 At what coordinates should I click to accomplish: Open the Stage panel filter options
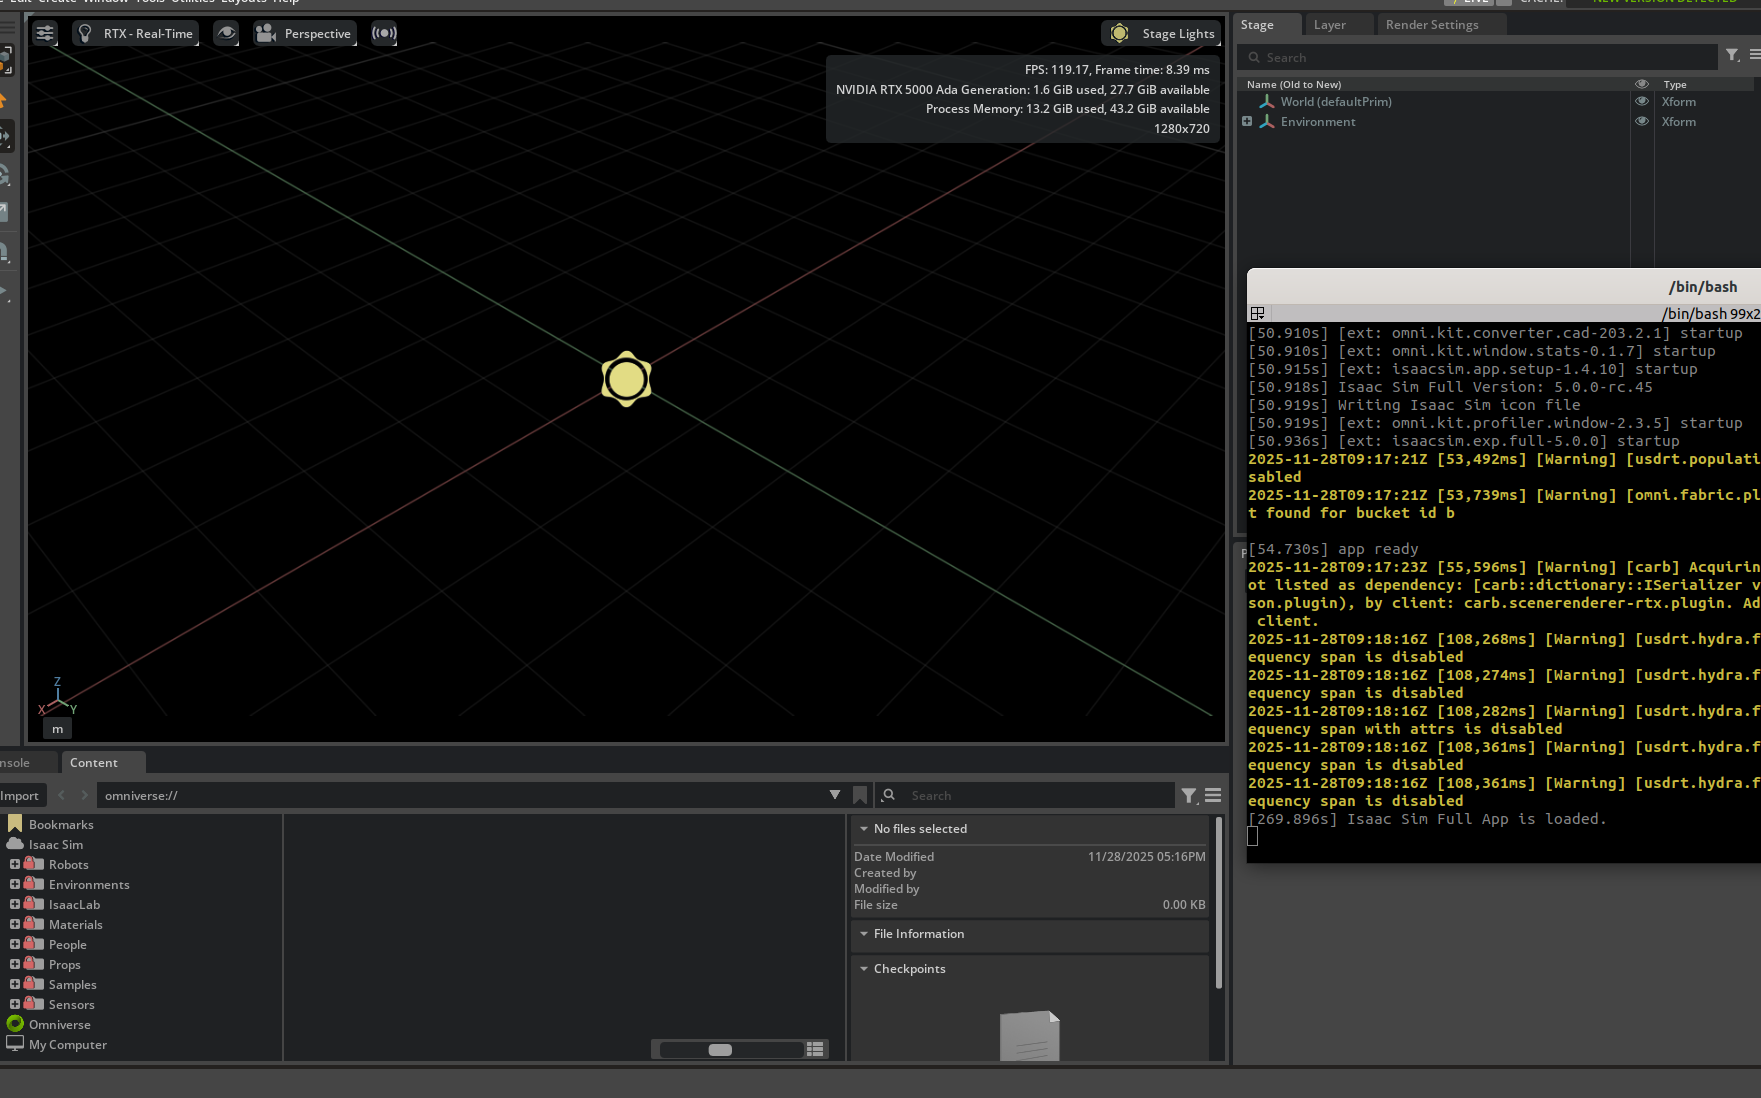[1733, 56]
